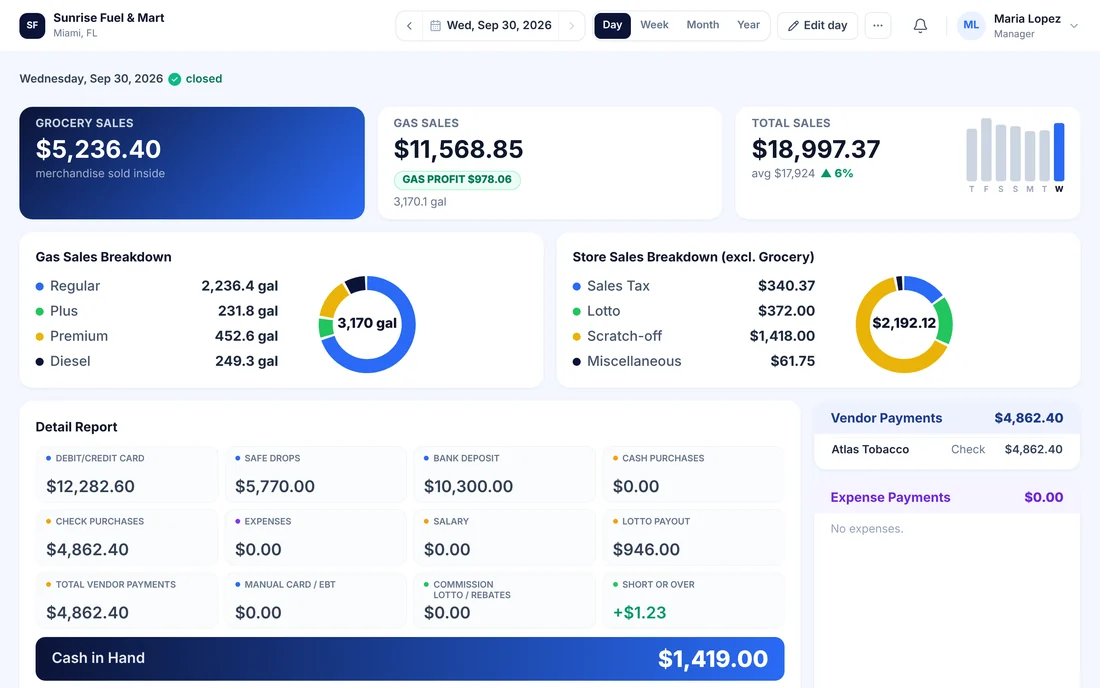Click the highlighted Wednesday bar in chart
The image size is (1100, 688).
1059,152
